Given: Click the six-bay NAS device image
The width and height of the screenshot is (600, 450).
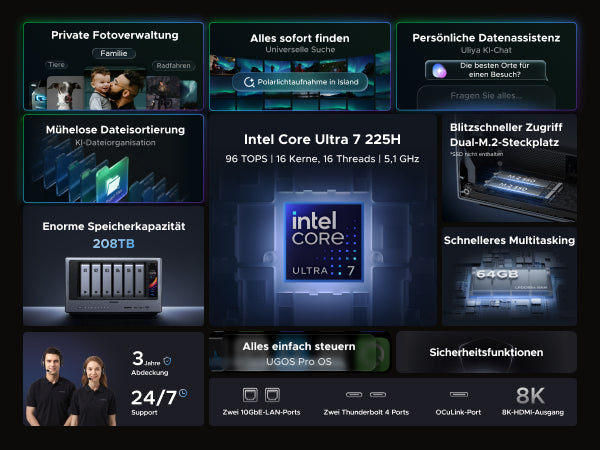Looking at the screenshot, I should pos(114,285).
